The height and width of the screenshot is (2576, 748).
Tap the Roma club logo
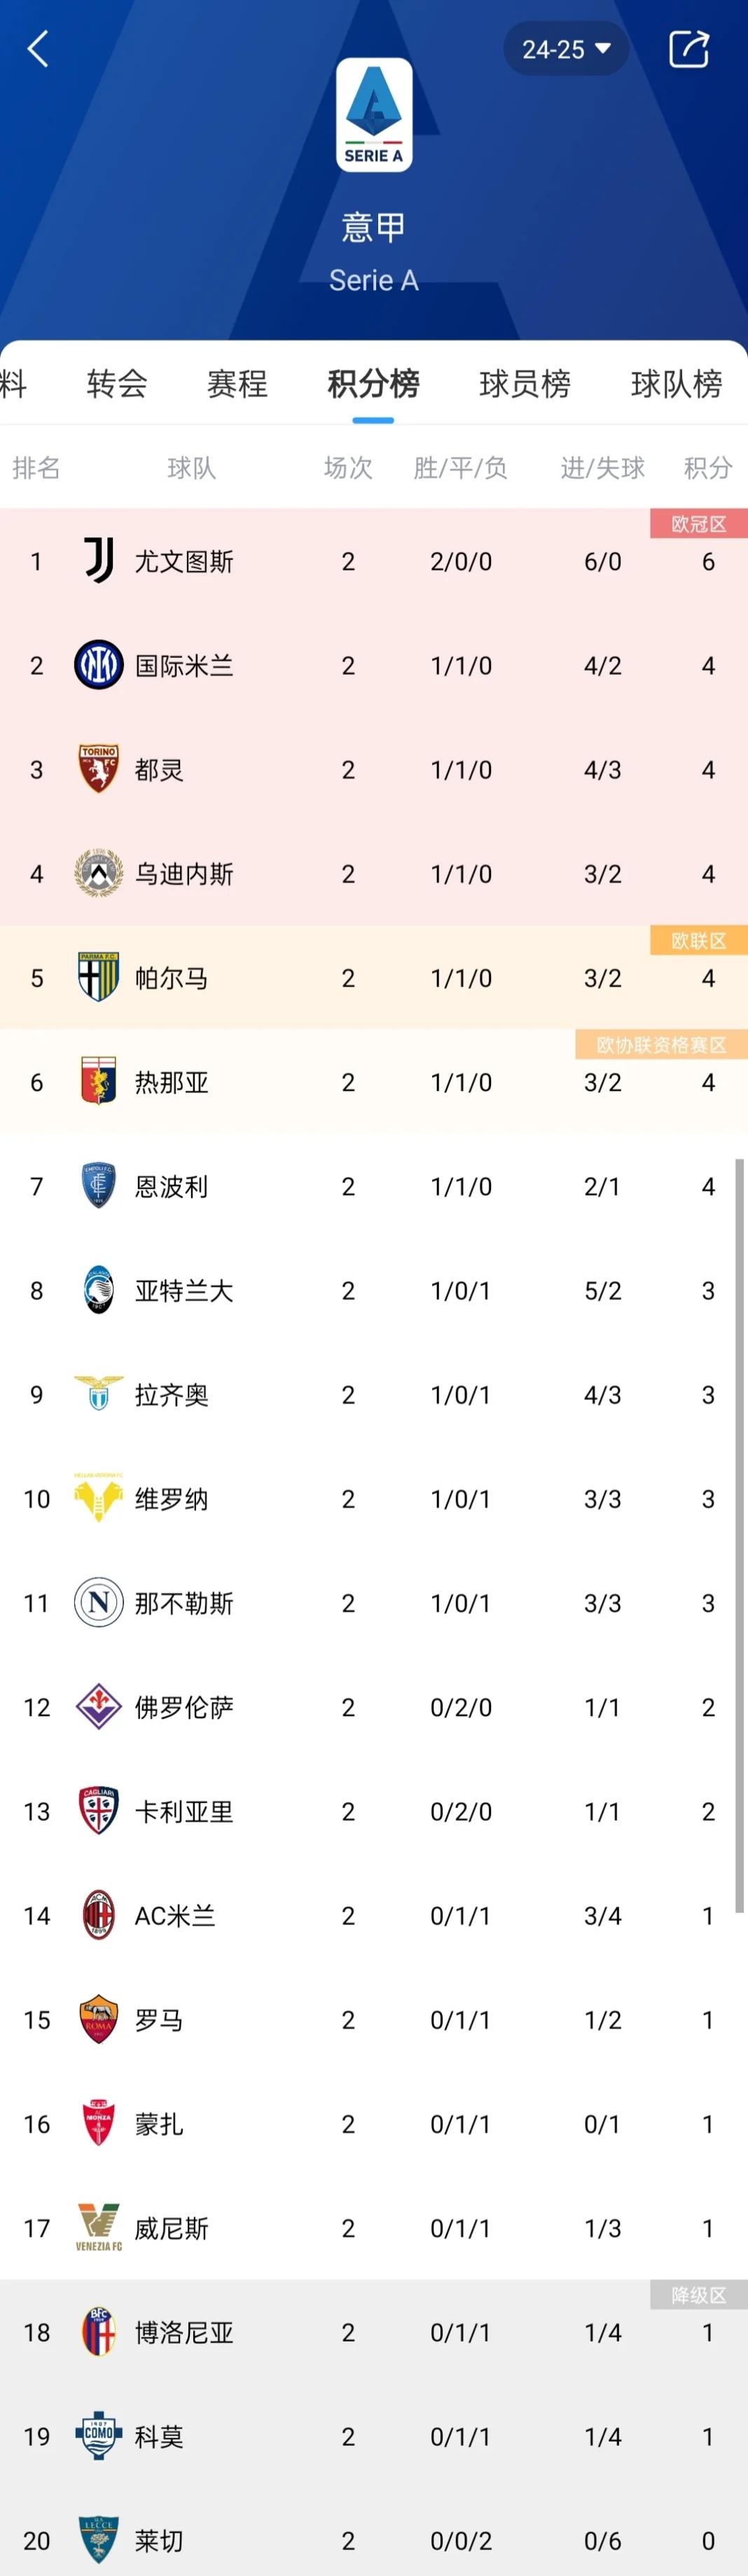[x=97, y=2020]
